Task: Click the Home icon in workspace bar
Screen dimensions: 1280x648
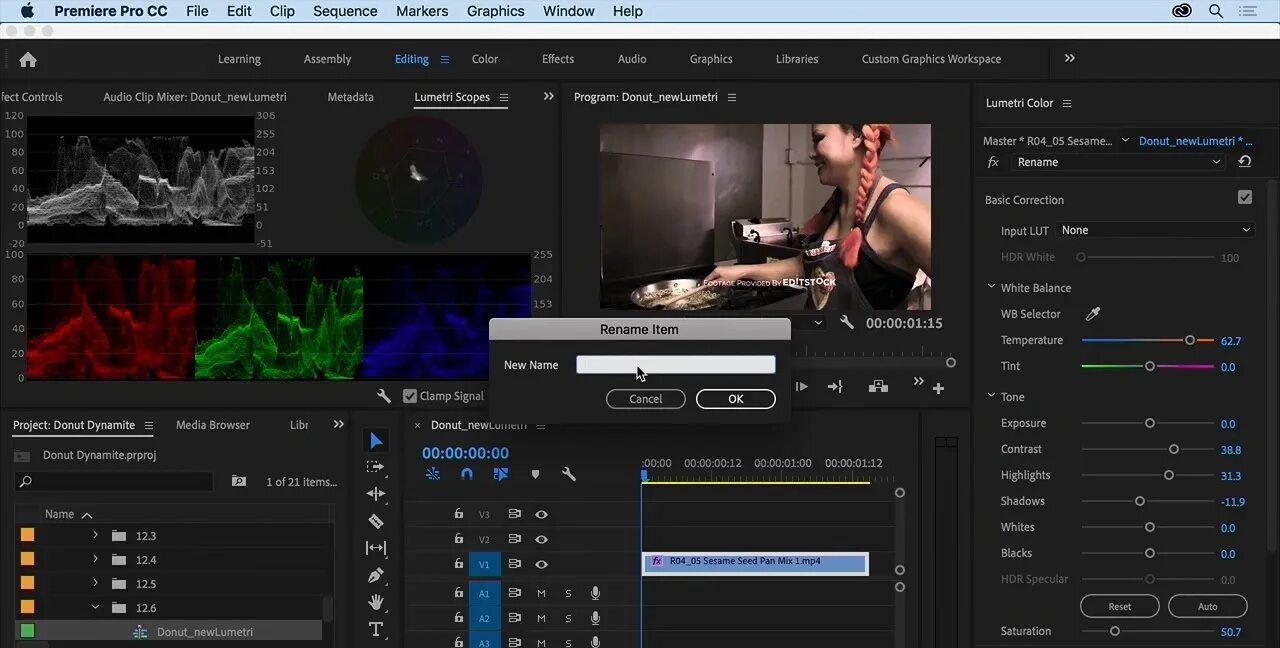Action: 28,59
